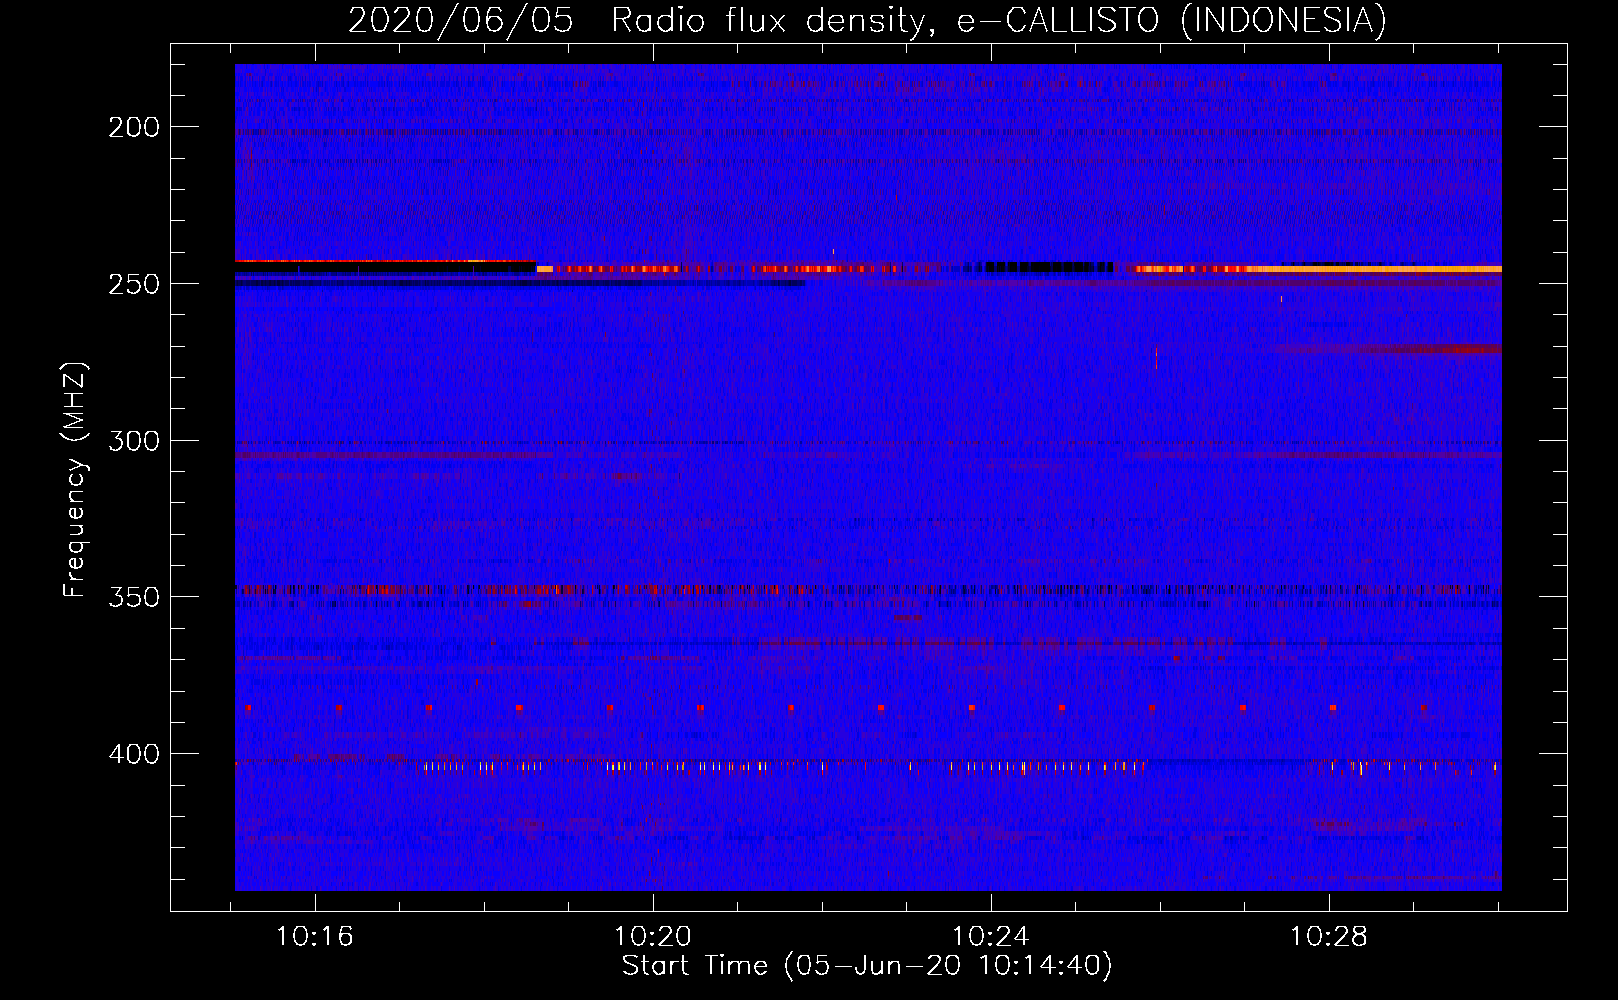Click the 350 frequency tick label
The width and height of the screenshot is (1618, 1000).
pyautogui.click(x=134, y=597)
